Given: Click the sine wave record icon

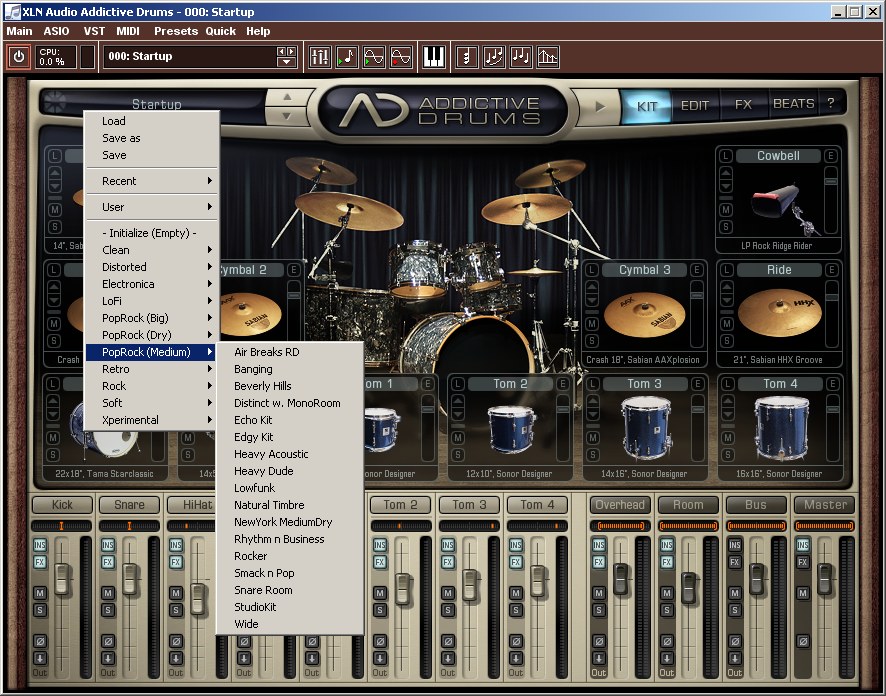Looking at the screenshot, I should tap(401, 56).
